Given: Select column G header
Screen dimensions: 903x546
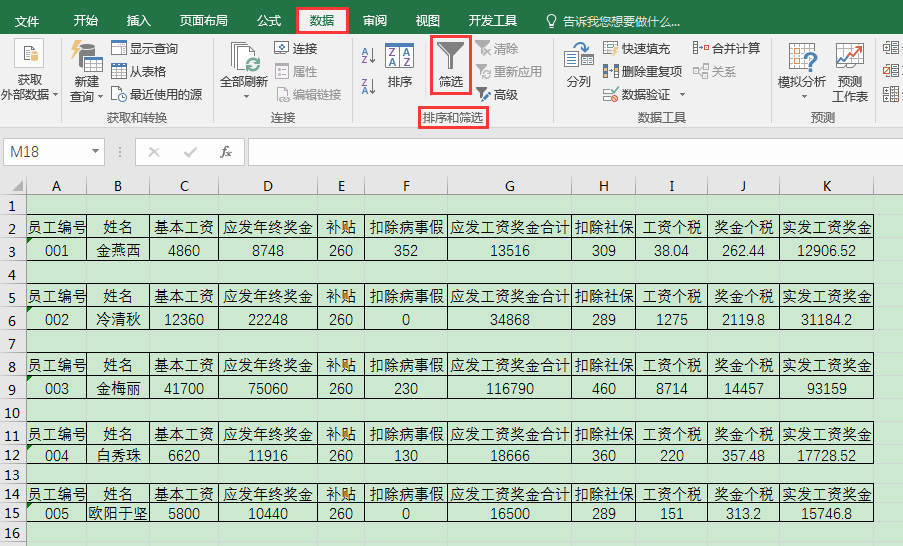Looking at the screenshot, I should (x=510, y=185).
